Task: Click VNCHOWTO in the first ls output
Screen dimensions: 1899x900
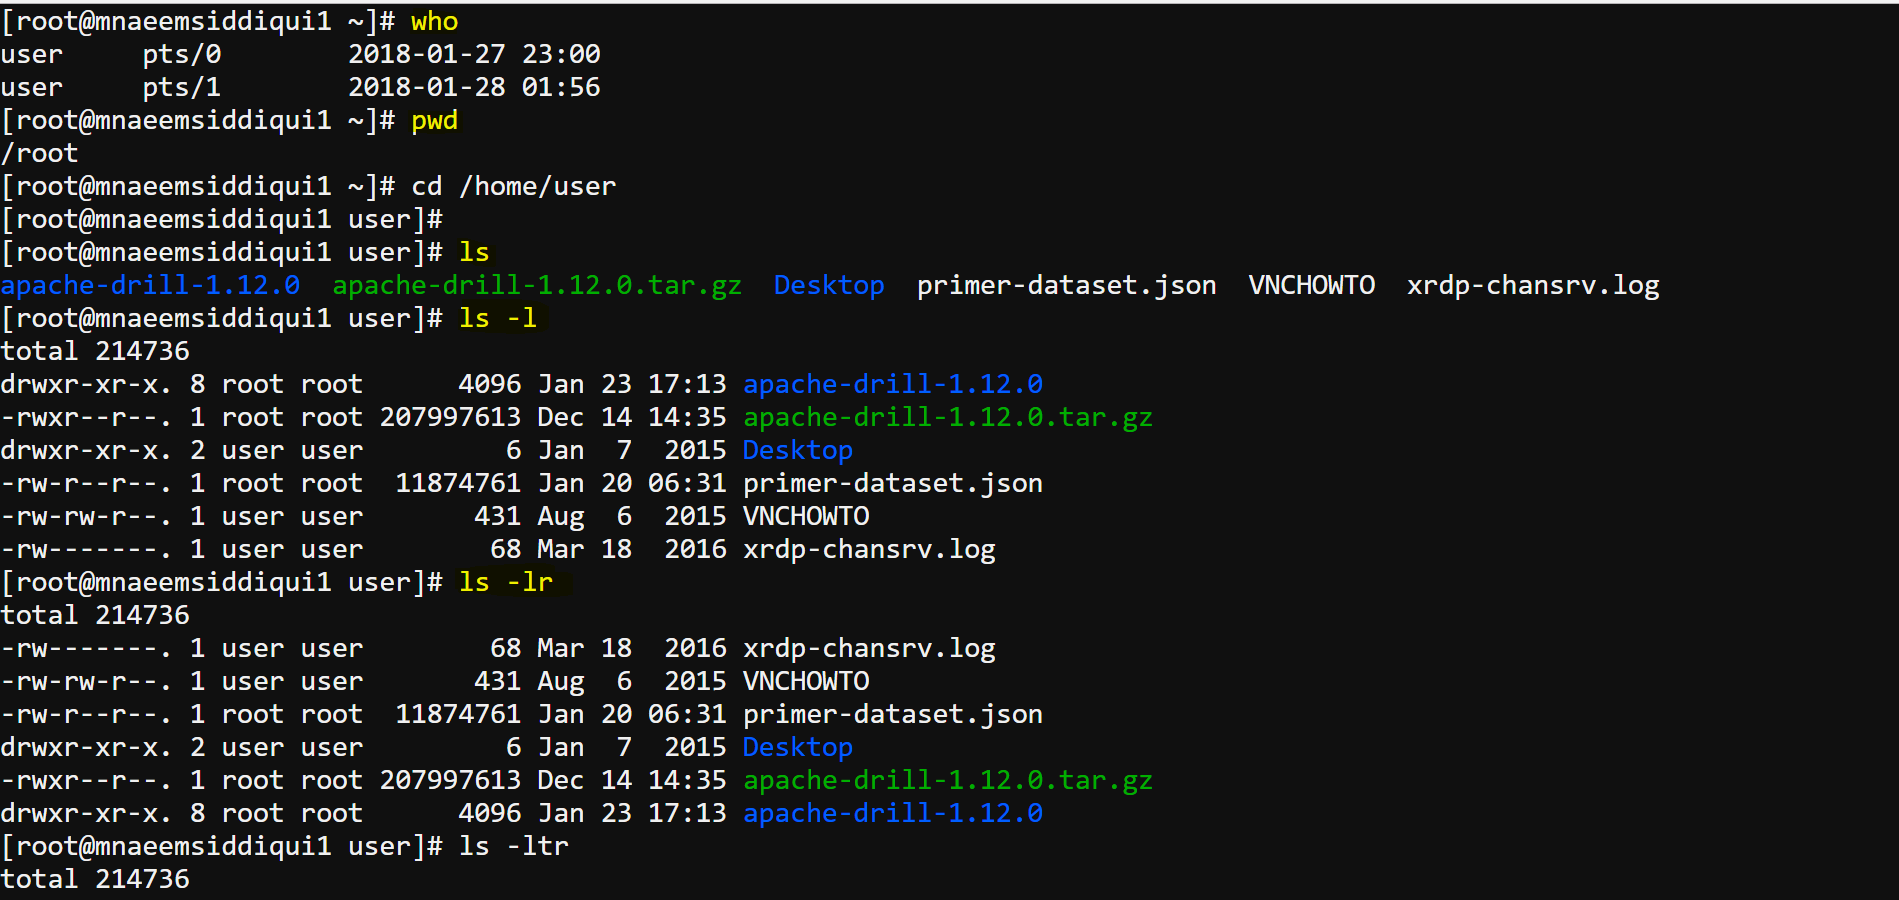Action: pos(1311,285)
